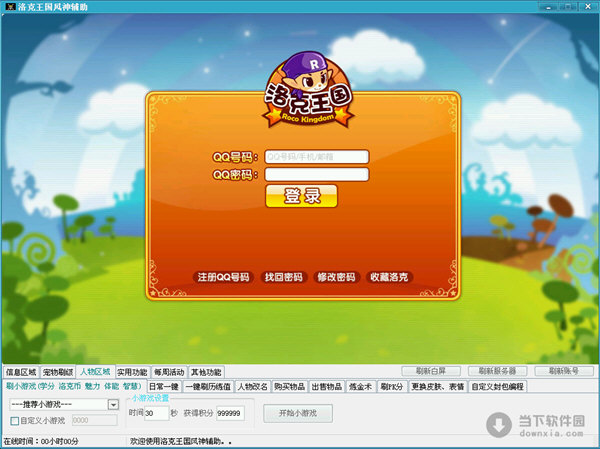The height and width of the screenshot is (449, 600).
Task: Open the 注册QQ号码 link
Action: pos(223,277)
